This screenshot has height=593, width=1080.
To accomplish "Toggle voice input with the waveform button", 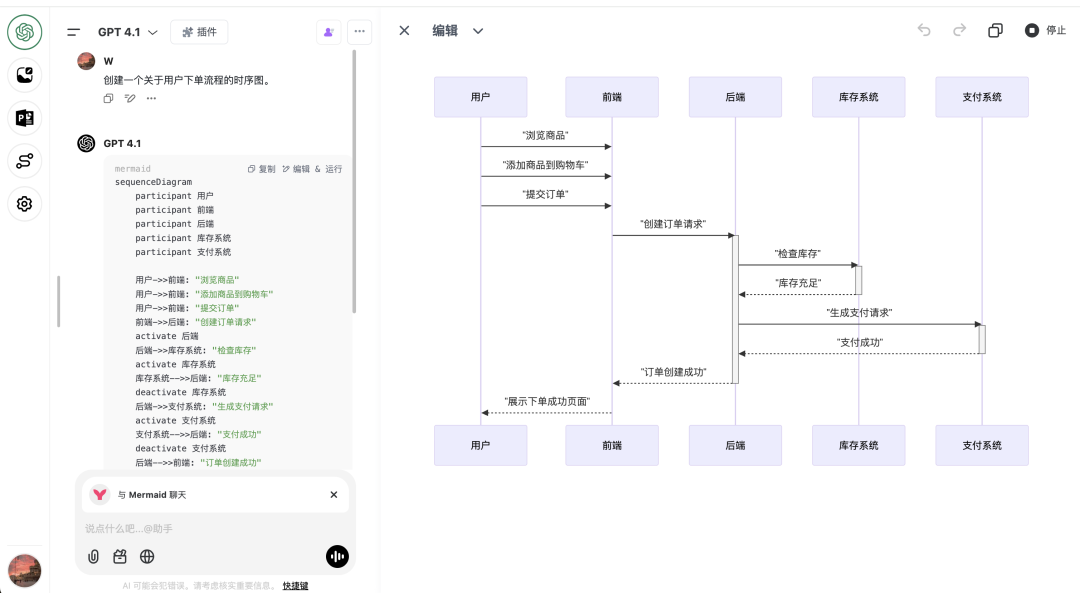I will pos(337,556).
